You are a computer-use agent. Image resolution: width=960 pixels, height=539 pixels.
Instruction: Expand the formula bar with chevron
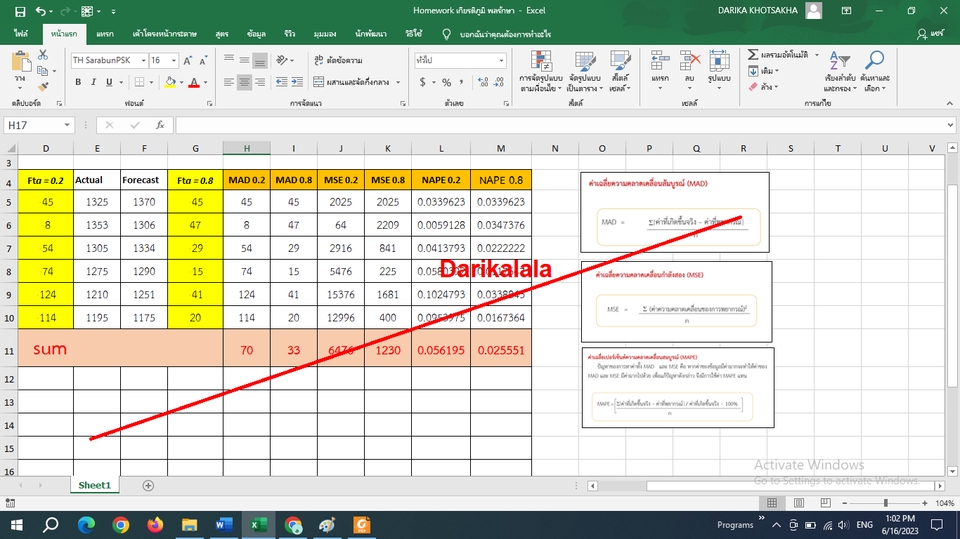coord(950,125)
